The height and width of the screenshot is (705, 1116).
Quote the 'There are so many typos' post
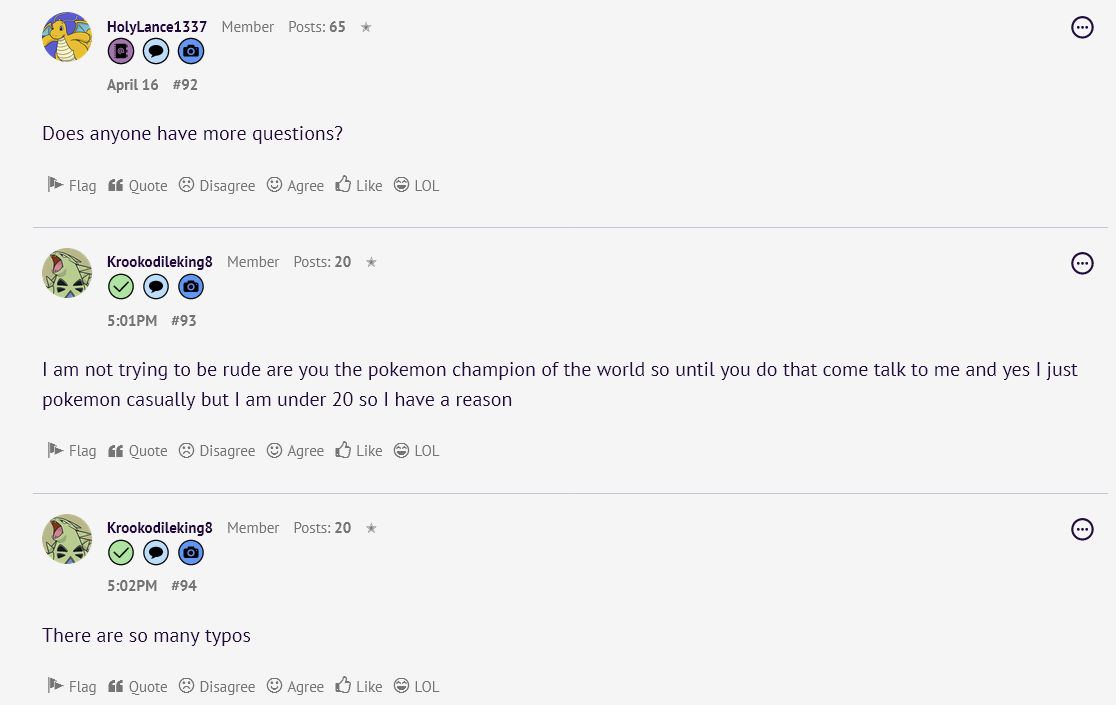138,686
